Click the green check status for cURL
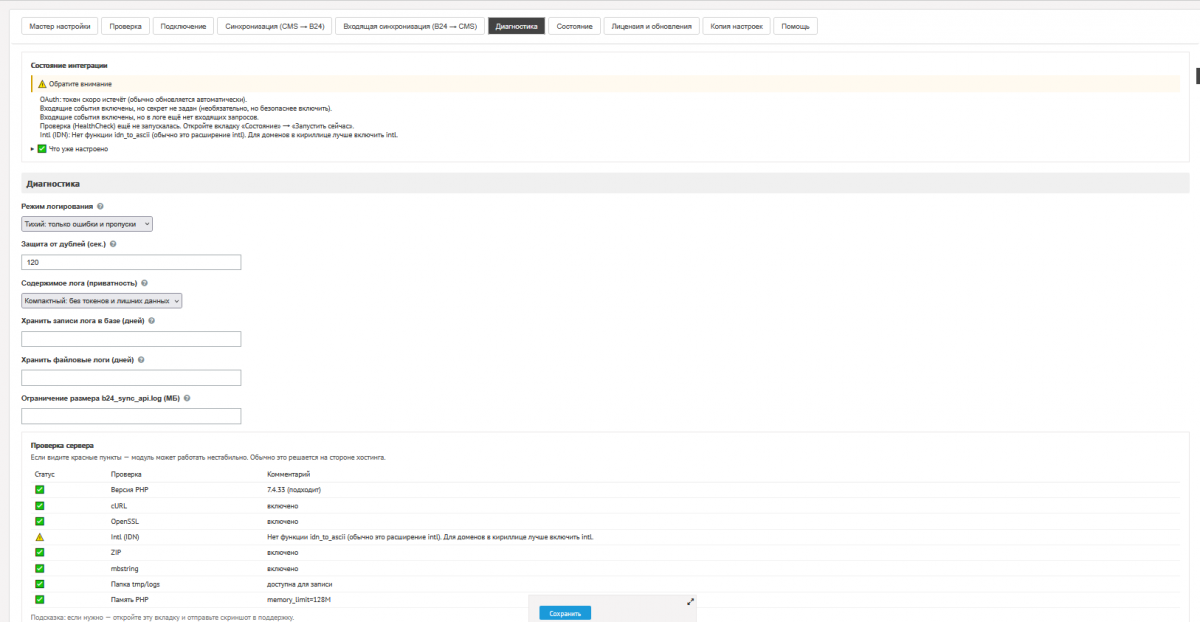The width and height of the screenshot is (1200, 622). (40, 506)
